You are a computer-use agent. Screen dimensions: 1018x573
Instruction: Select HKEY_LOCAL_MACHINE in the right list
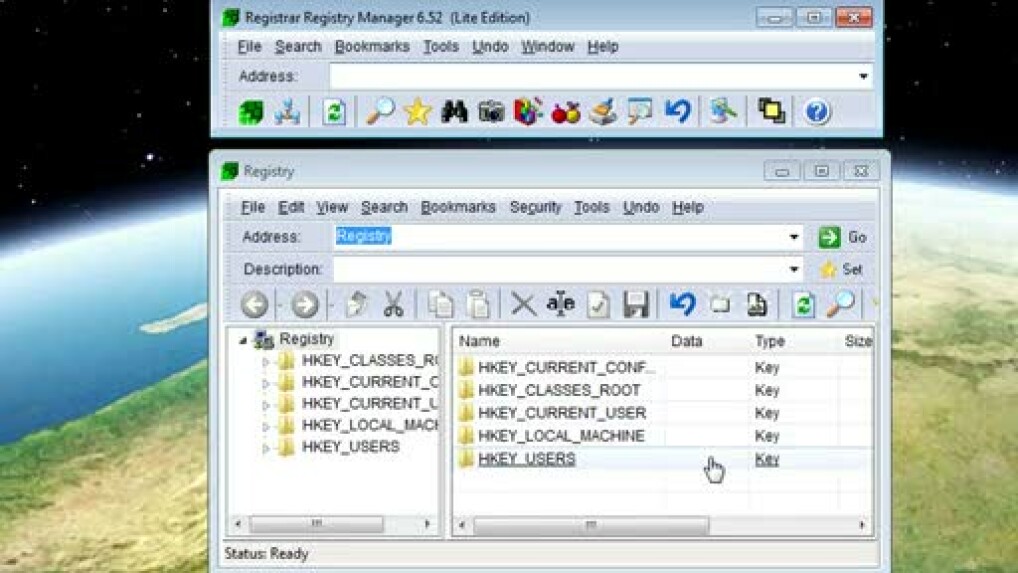click(560, 436)
